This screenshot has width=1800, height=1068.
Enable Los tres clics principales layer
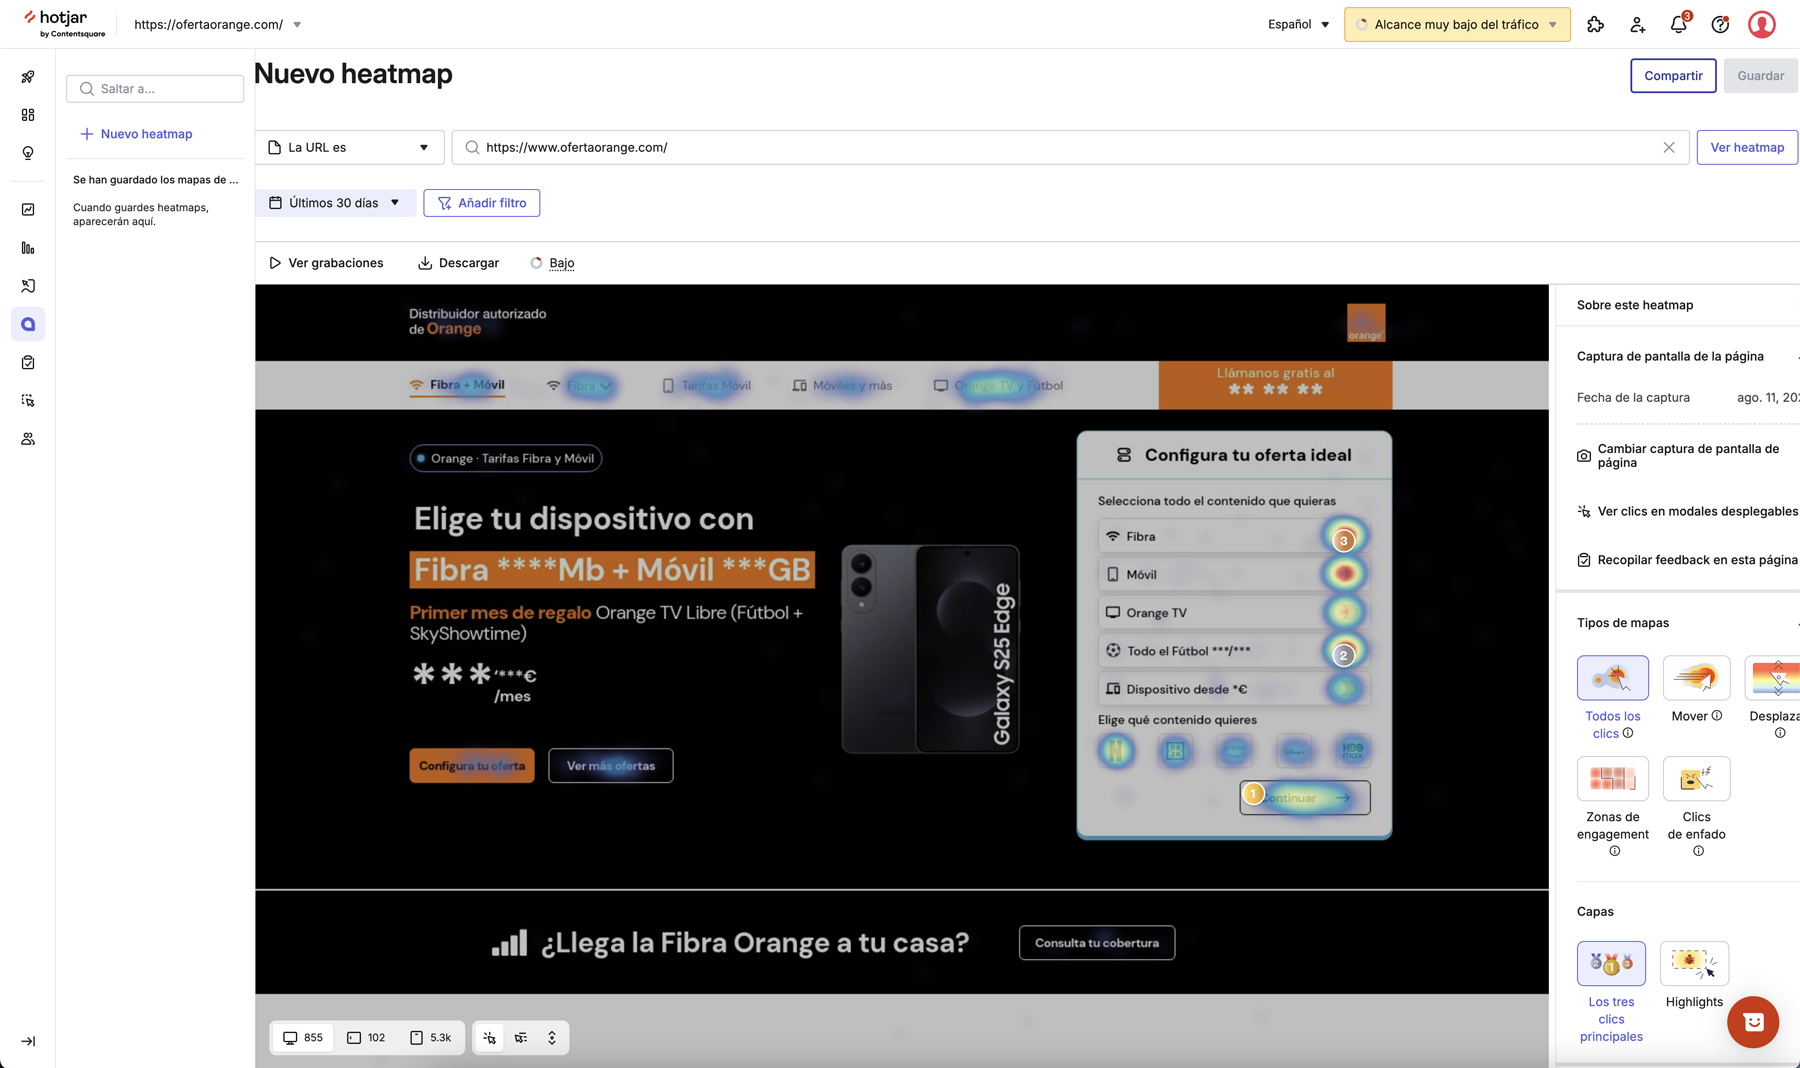point(1611,963)
